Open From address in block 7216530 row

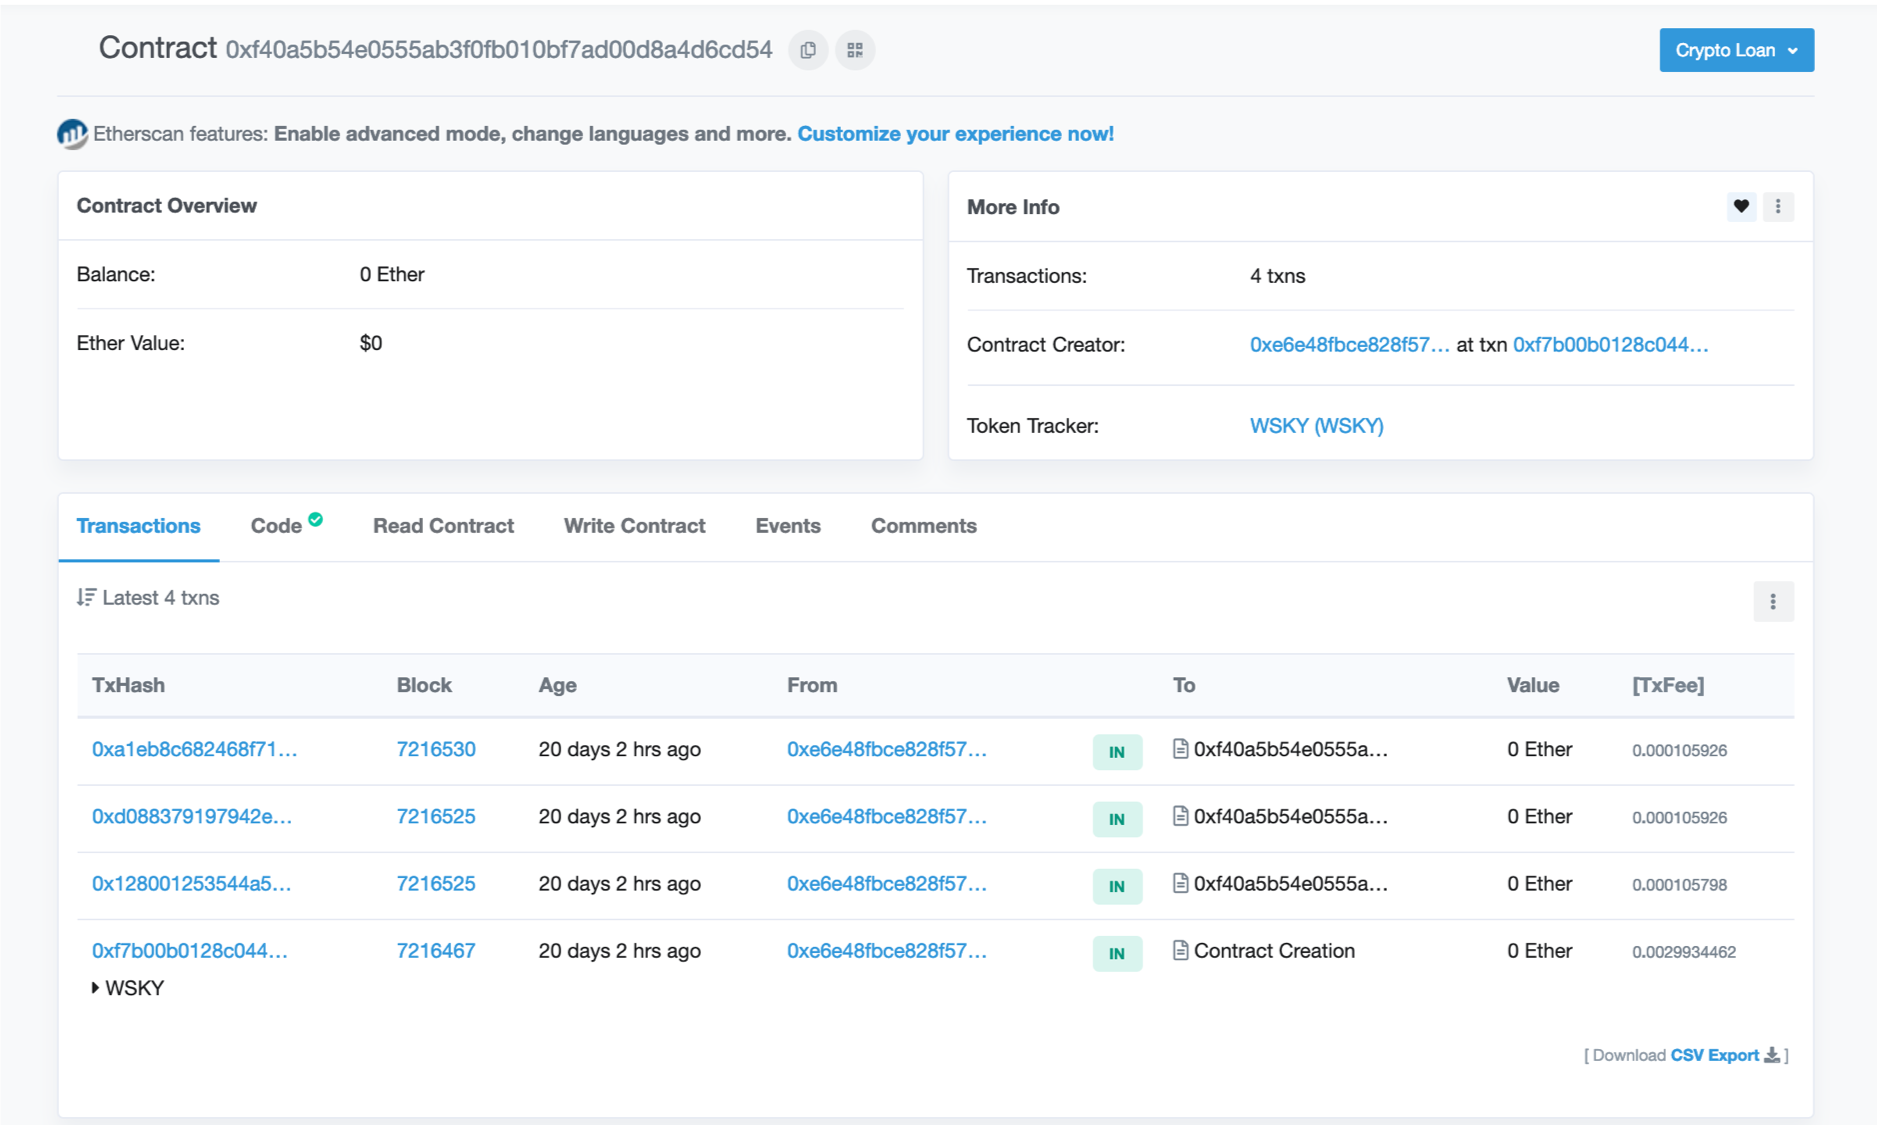tap(886, 749)
